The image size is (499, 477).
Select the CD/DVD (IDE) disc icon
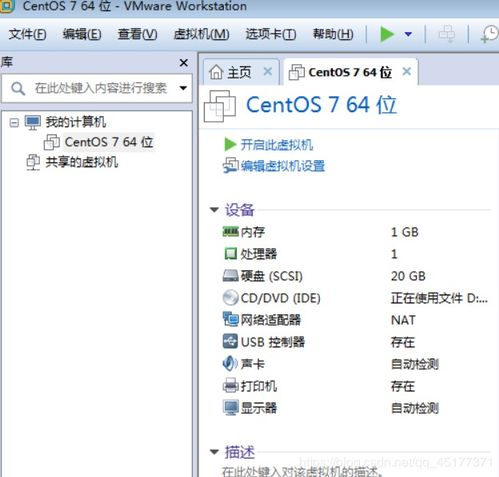pyautogui.click(x=230, y=298)
